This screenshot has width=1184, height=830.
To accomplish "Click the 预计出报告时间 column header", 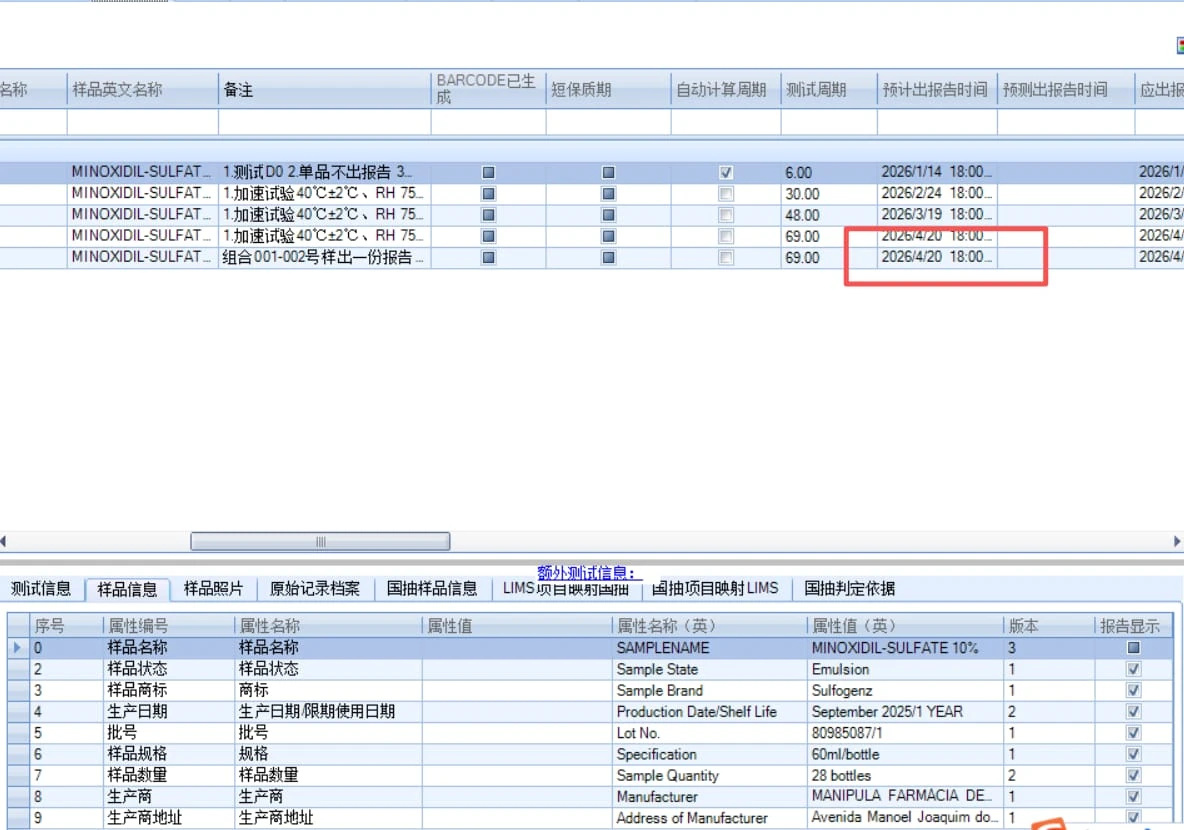I will 937,89.
